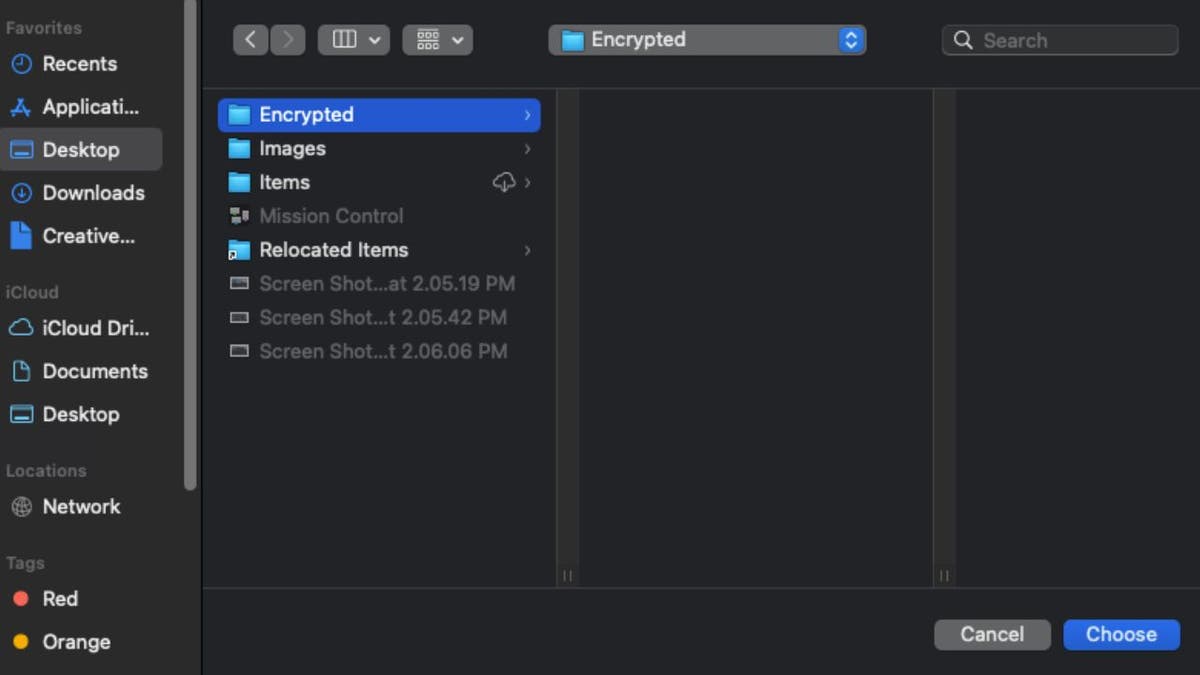The height and width of the screenshot is (675, 1200).
Task: Open Applications from sidebar favorites
Action: [x=88, y=107]
